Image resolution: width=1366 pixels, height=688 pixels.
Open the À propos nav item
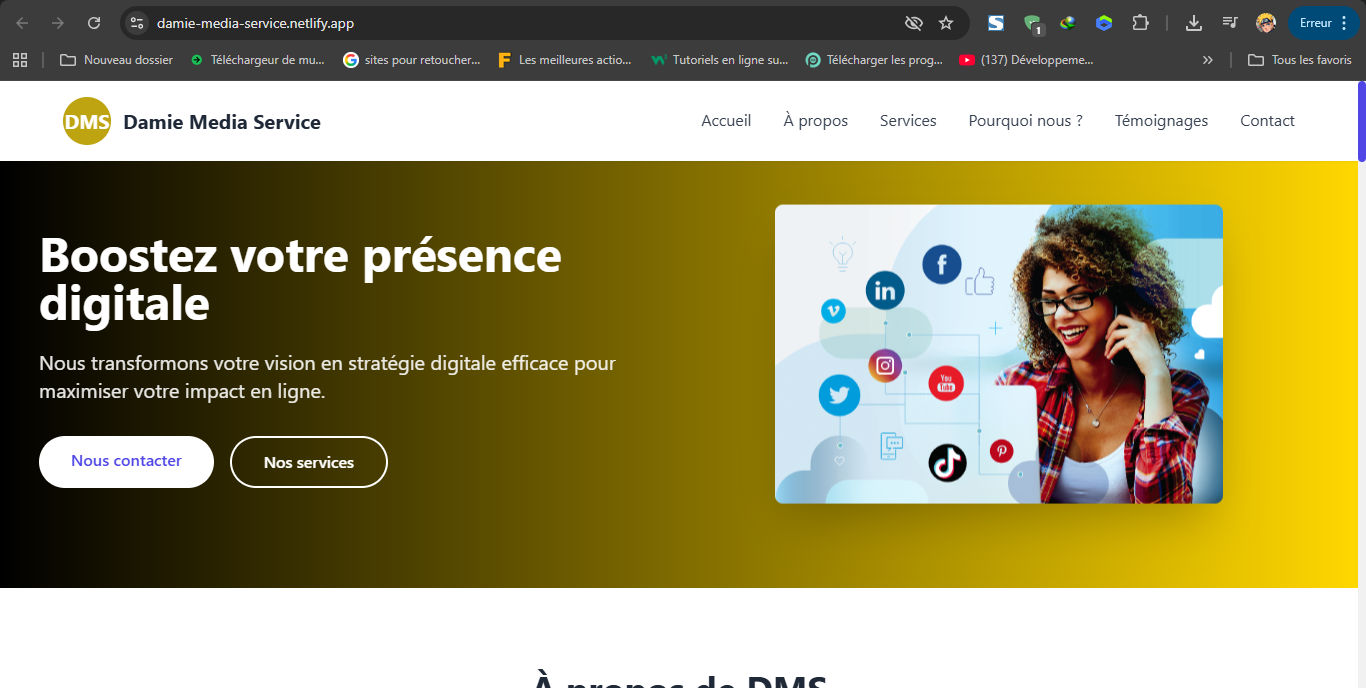[815, 121]
